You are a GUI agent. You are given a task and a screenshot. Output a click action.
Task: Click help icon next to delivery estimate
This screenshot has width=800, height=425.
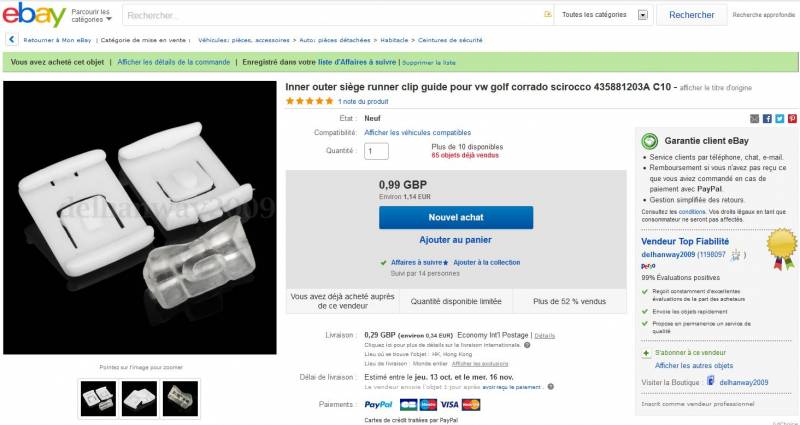(x=551, y=387)
